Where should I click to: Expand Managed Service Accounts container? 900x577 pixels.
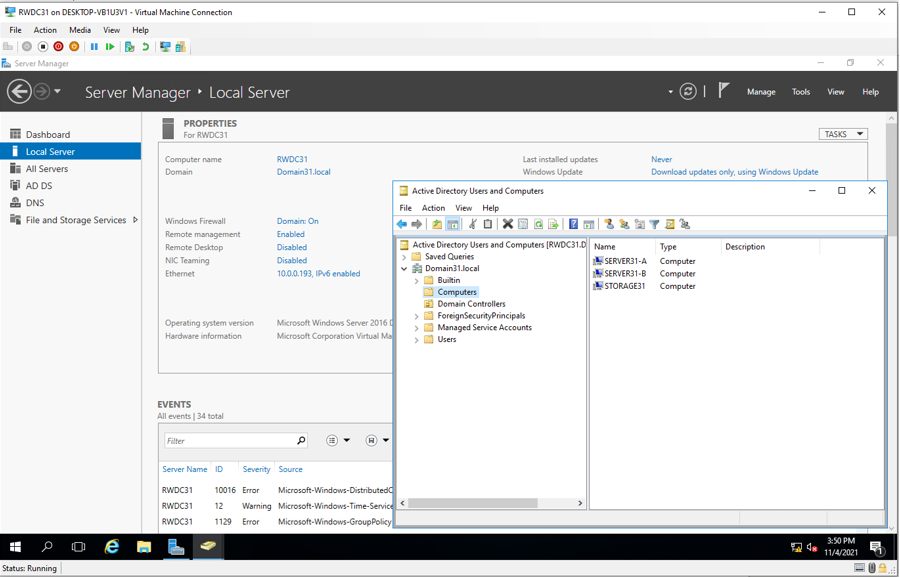417,328
